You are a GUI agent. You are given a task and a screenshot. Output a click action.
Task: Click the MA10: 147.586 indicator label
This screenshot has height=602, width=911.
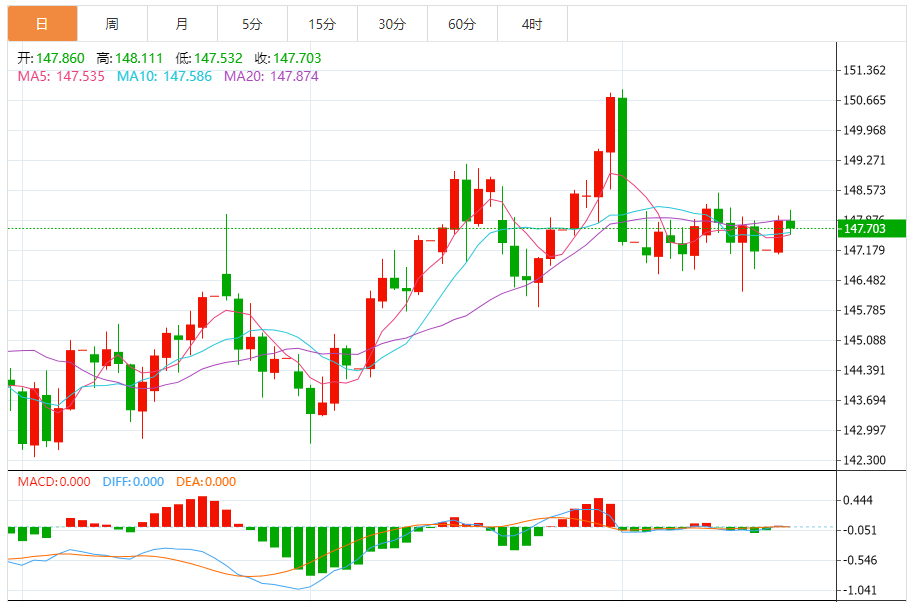(164, 76)
